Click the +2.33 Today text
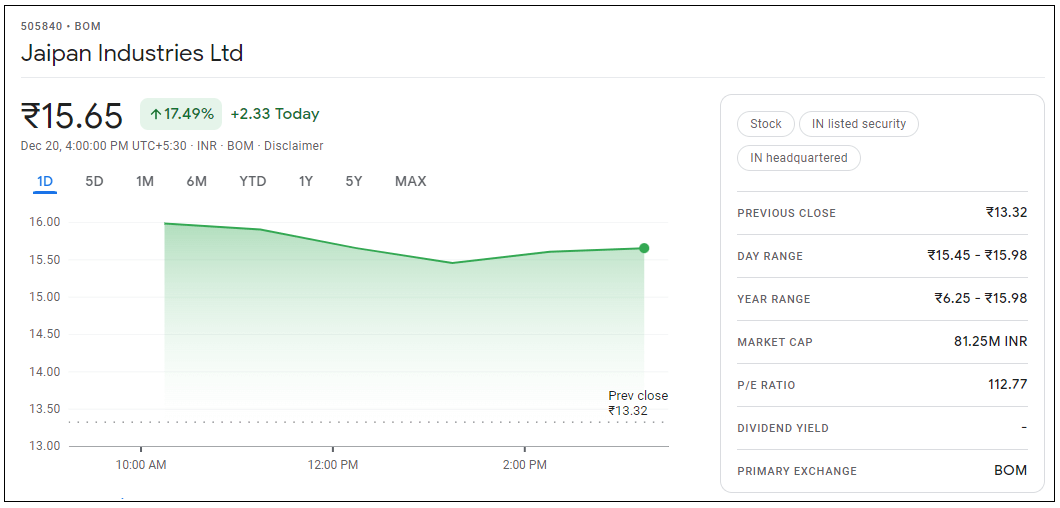 click(x=274, y=114)
